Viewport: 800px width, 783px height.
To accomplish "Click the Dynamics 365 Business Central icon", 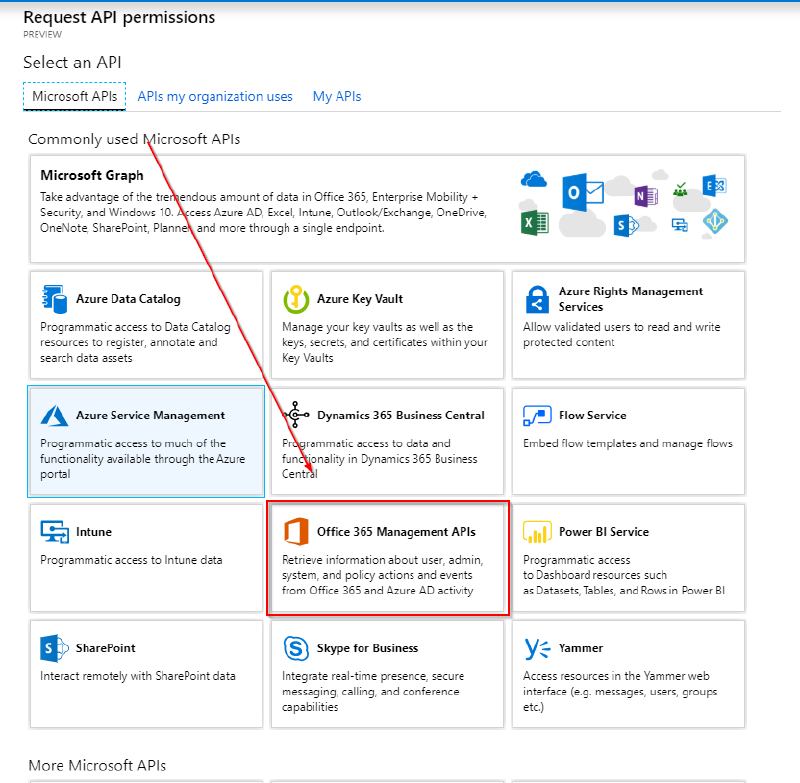I will point(296,413).
